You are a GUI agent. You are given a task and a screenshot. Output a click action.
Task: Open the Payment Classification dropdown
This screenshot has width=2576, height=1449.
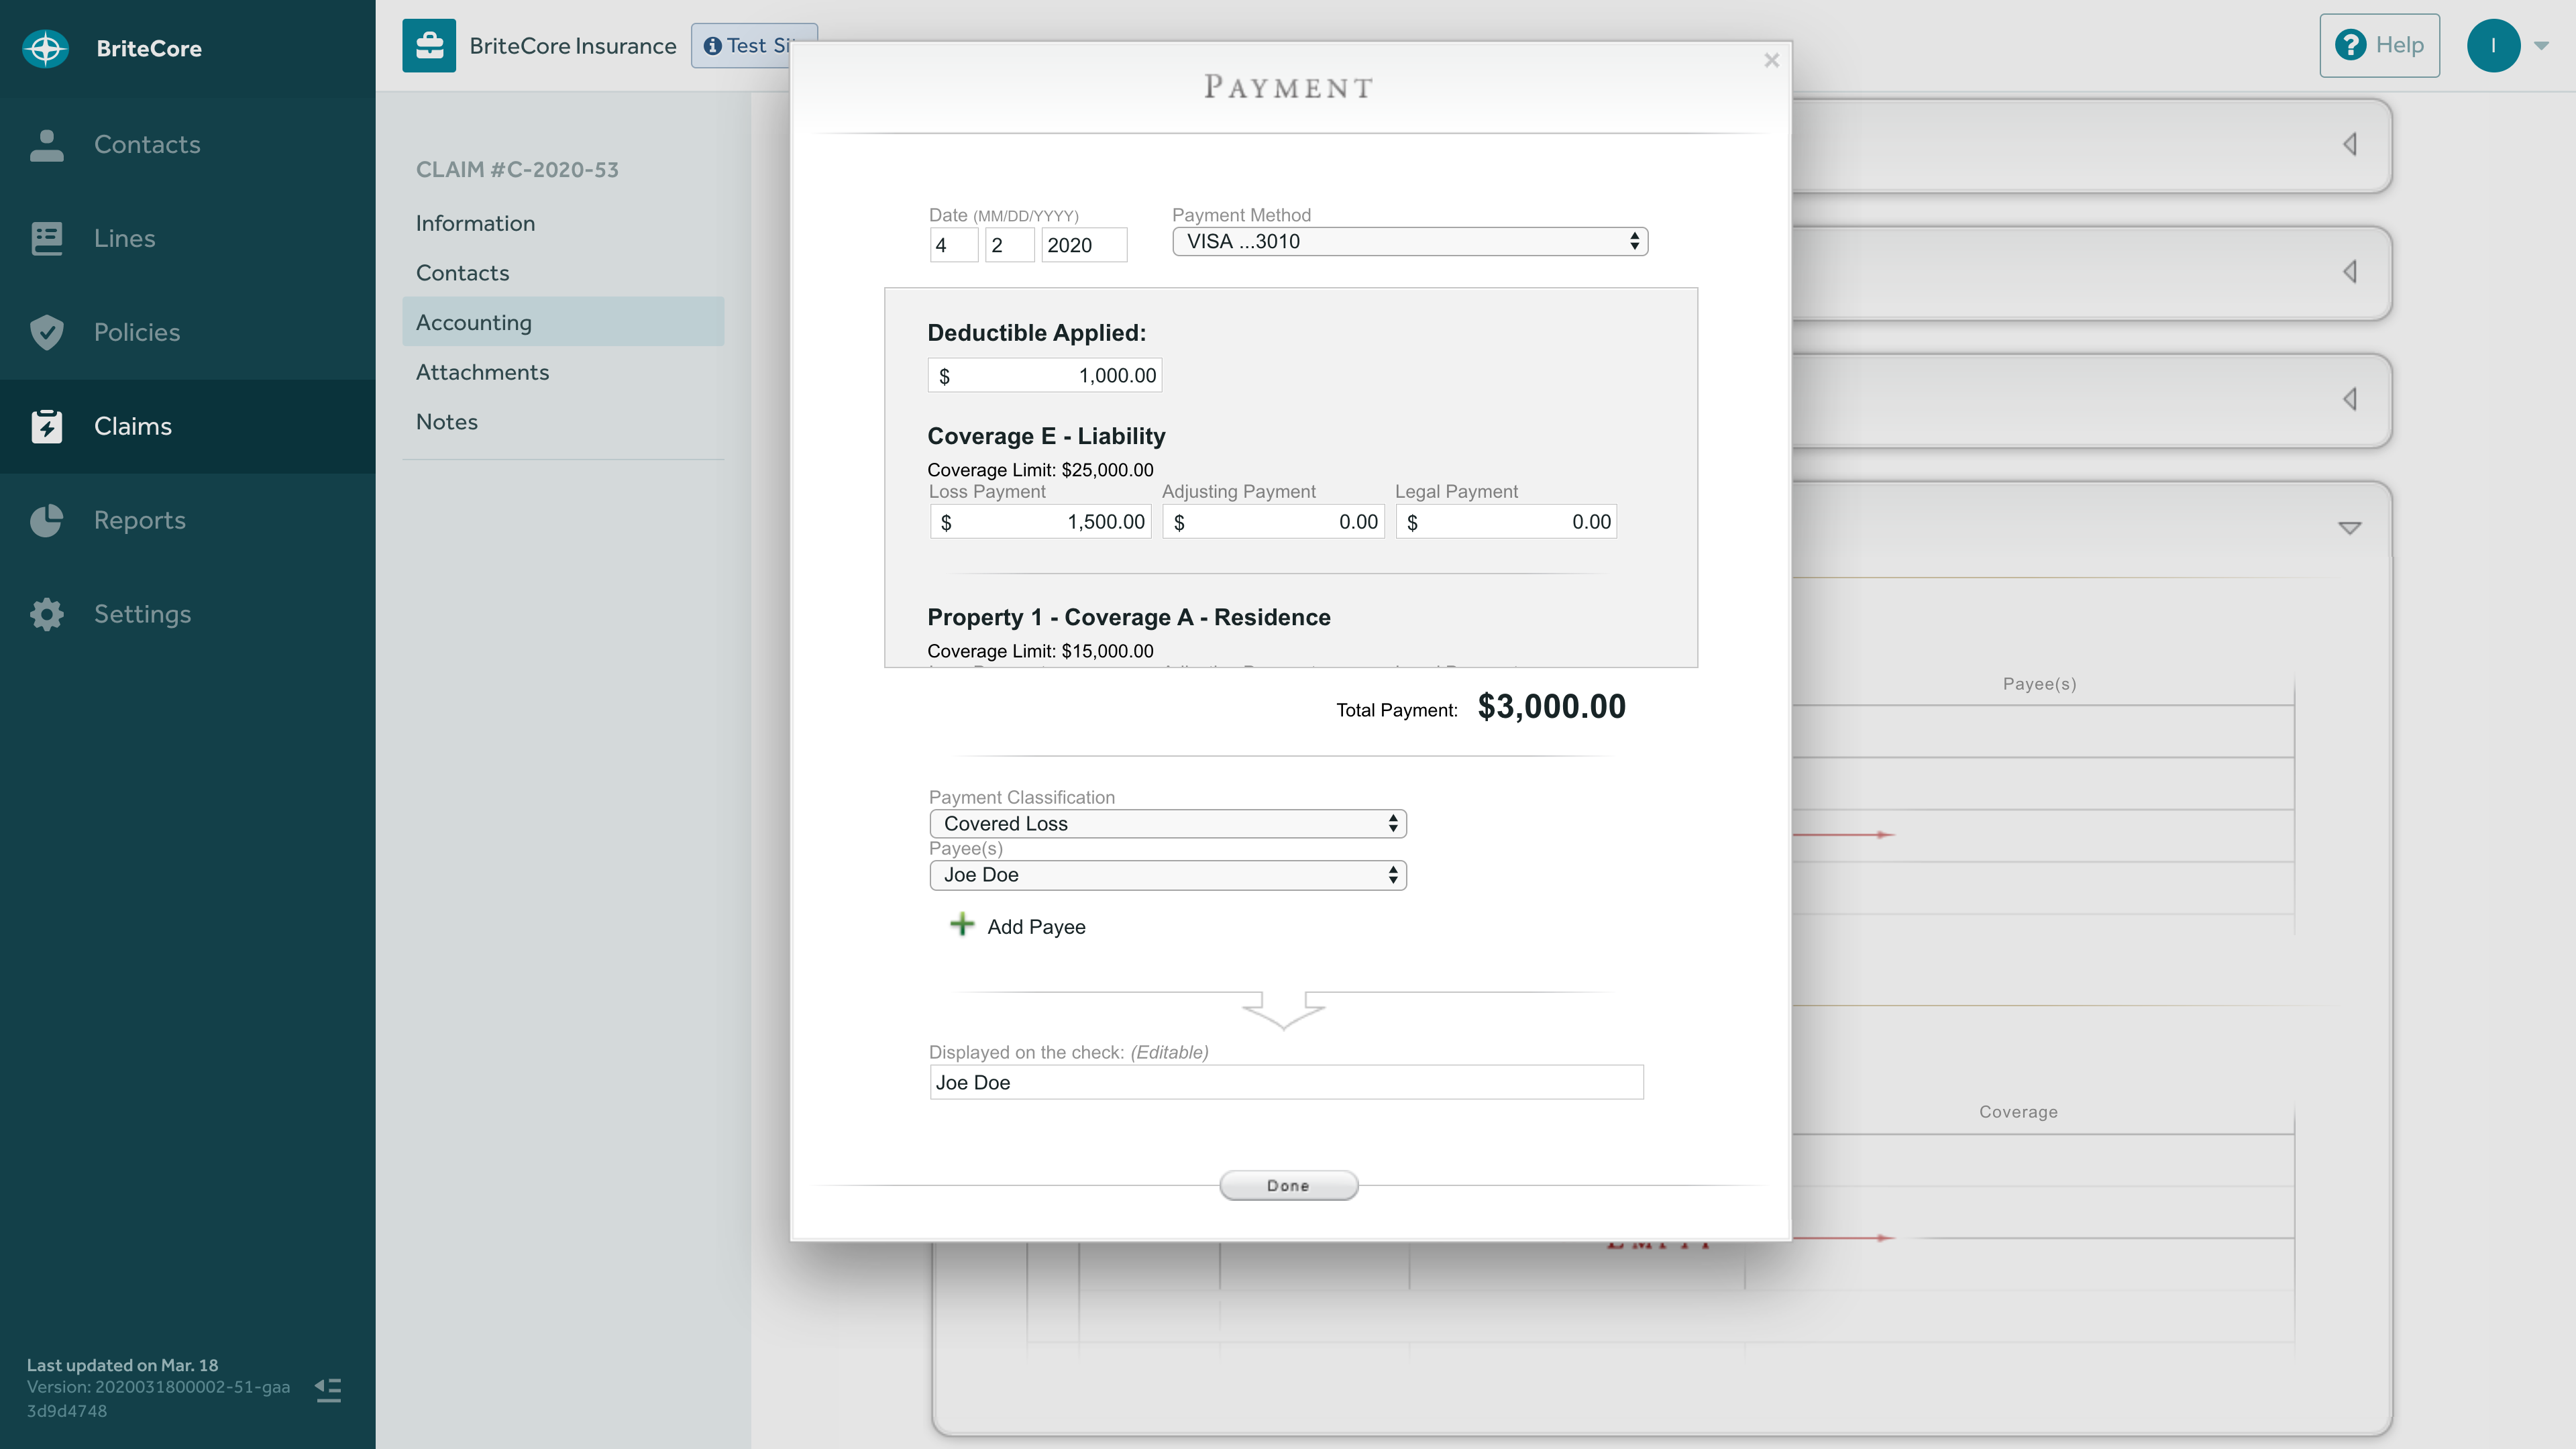pyautogui.click(x=1168, y=823)
